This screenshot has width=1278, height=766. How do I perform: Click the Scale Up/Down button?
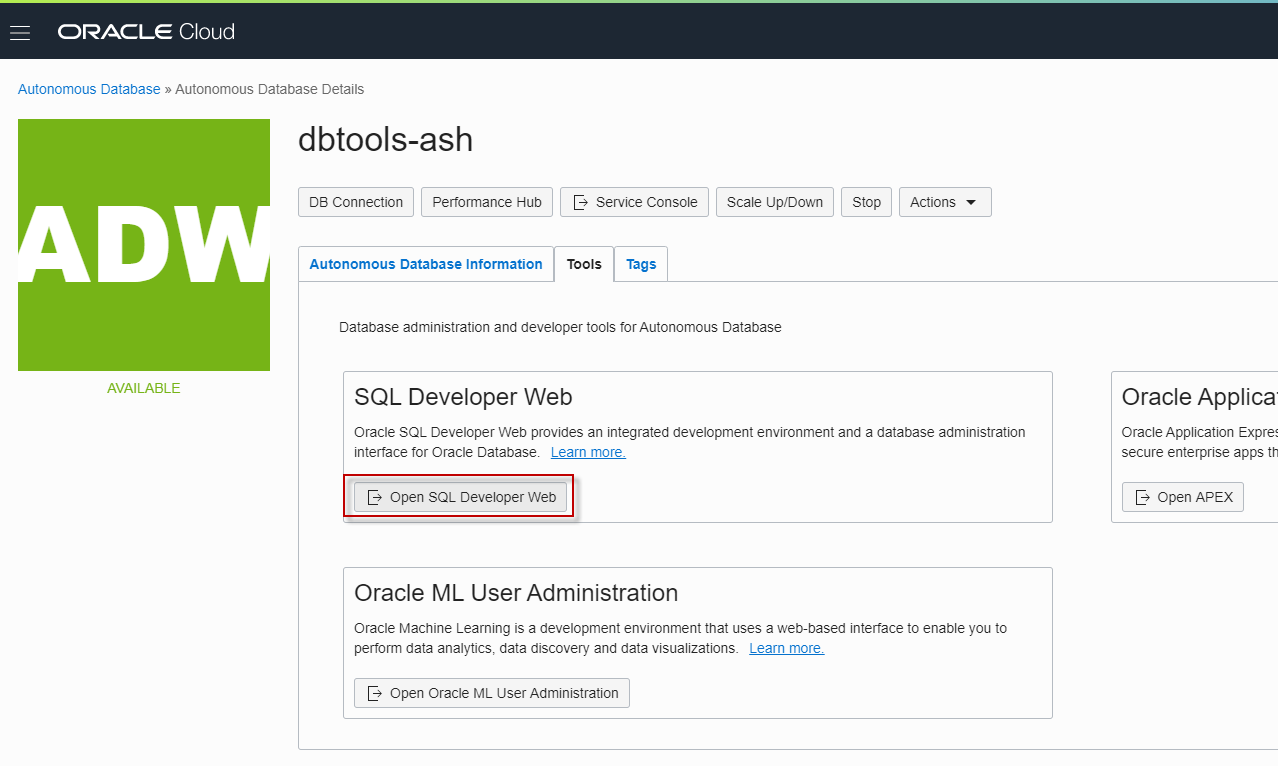[775, 202]
